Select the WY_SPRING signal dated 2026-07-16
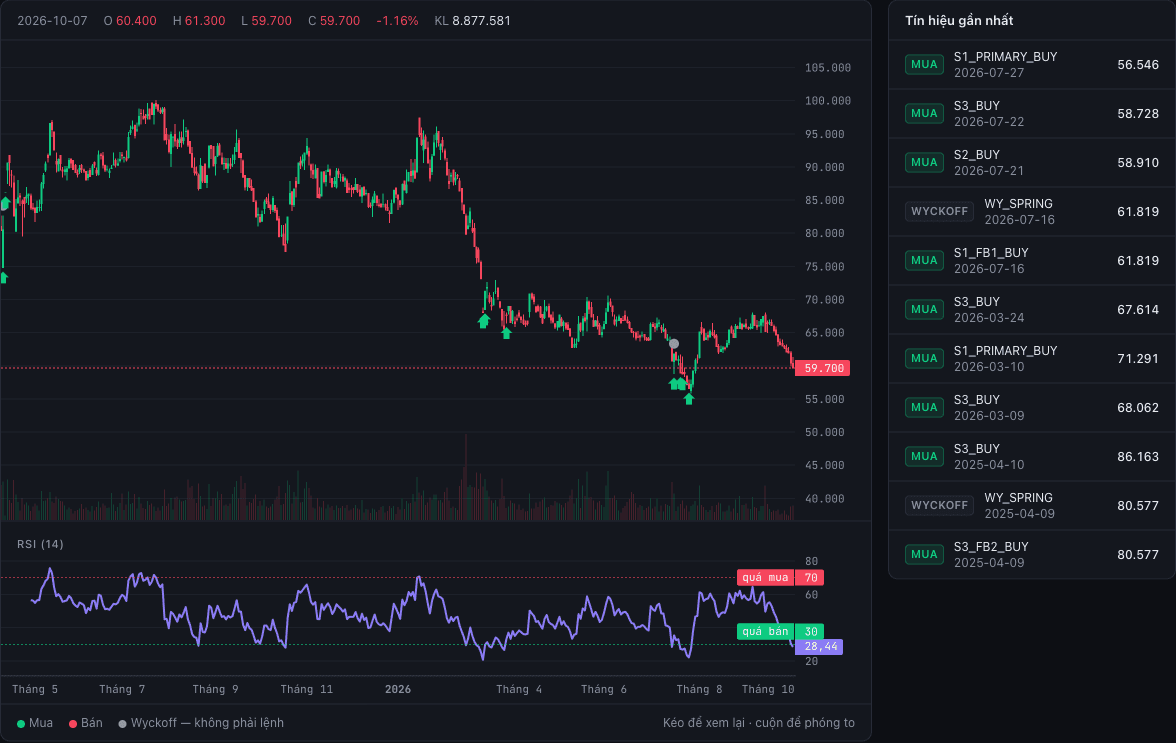 pos(1031,211)
